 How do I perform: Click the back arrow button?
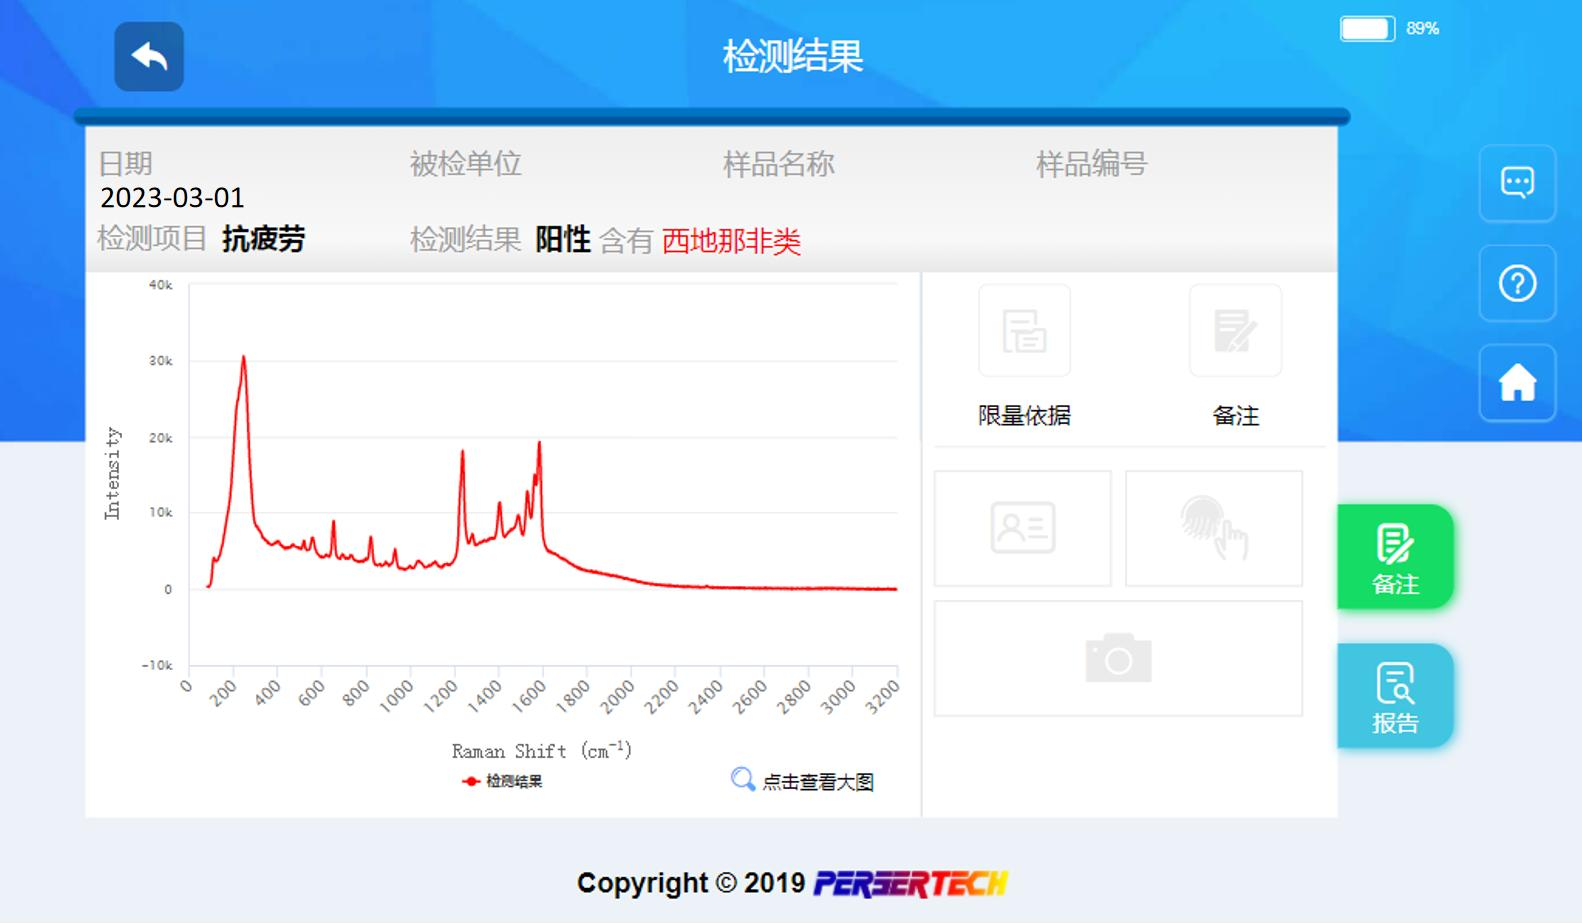pyautogui.click(x=149, y=57)
